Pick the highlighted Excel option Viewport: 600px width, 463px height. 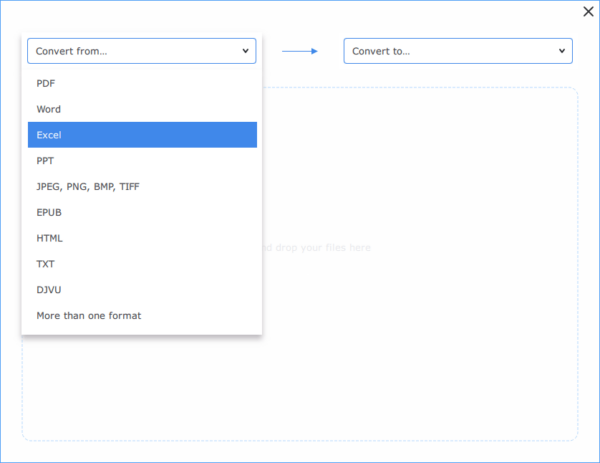click(142, 135)
